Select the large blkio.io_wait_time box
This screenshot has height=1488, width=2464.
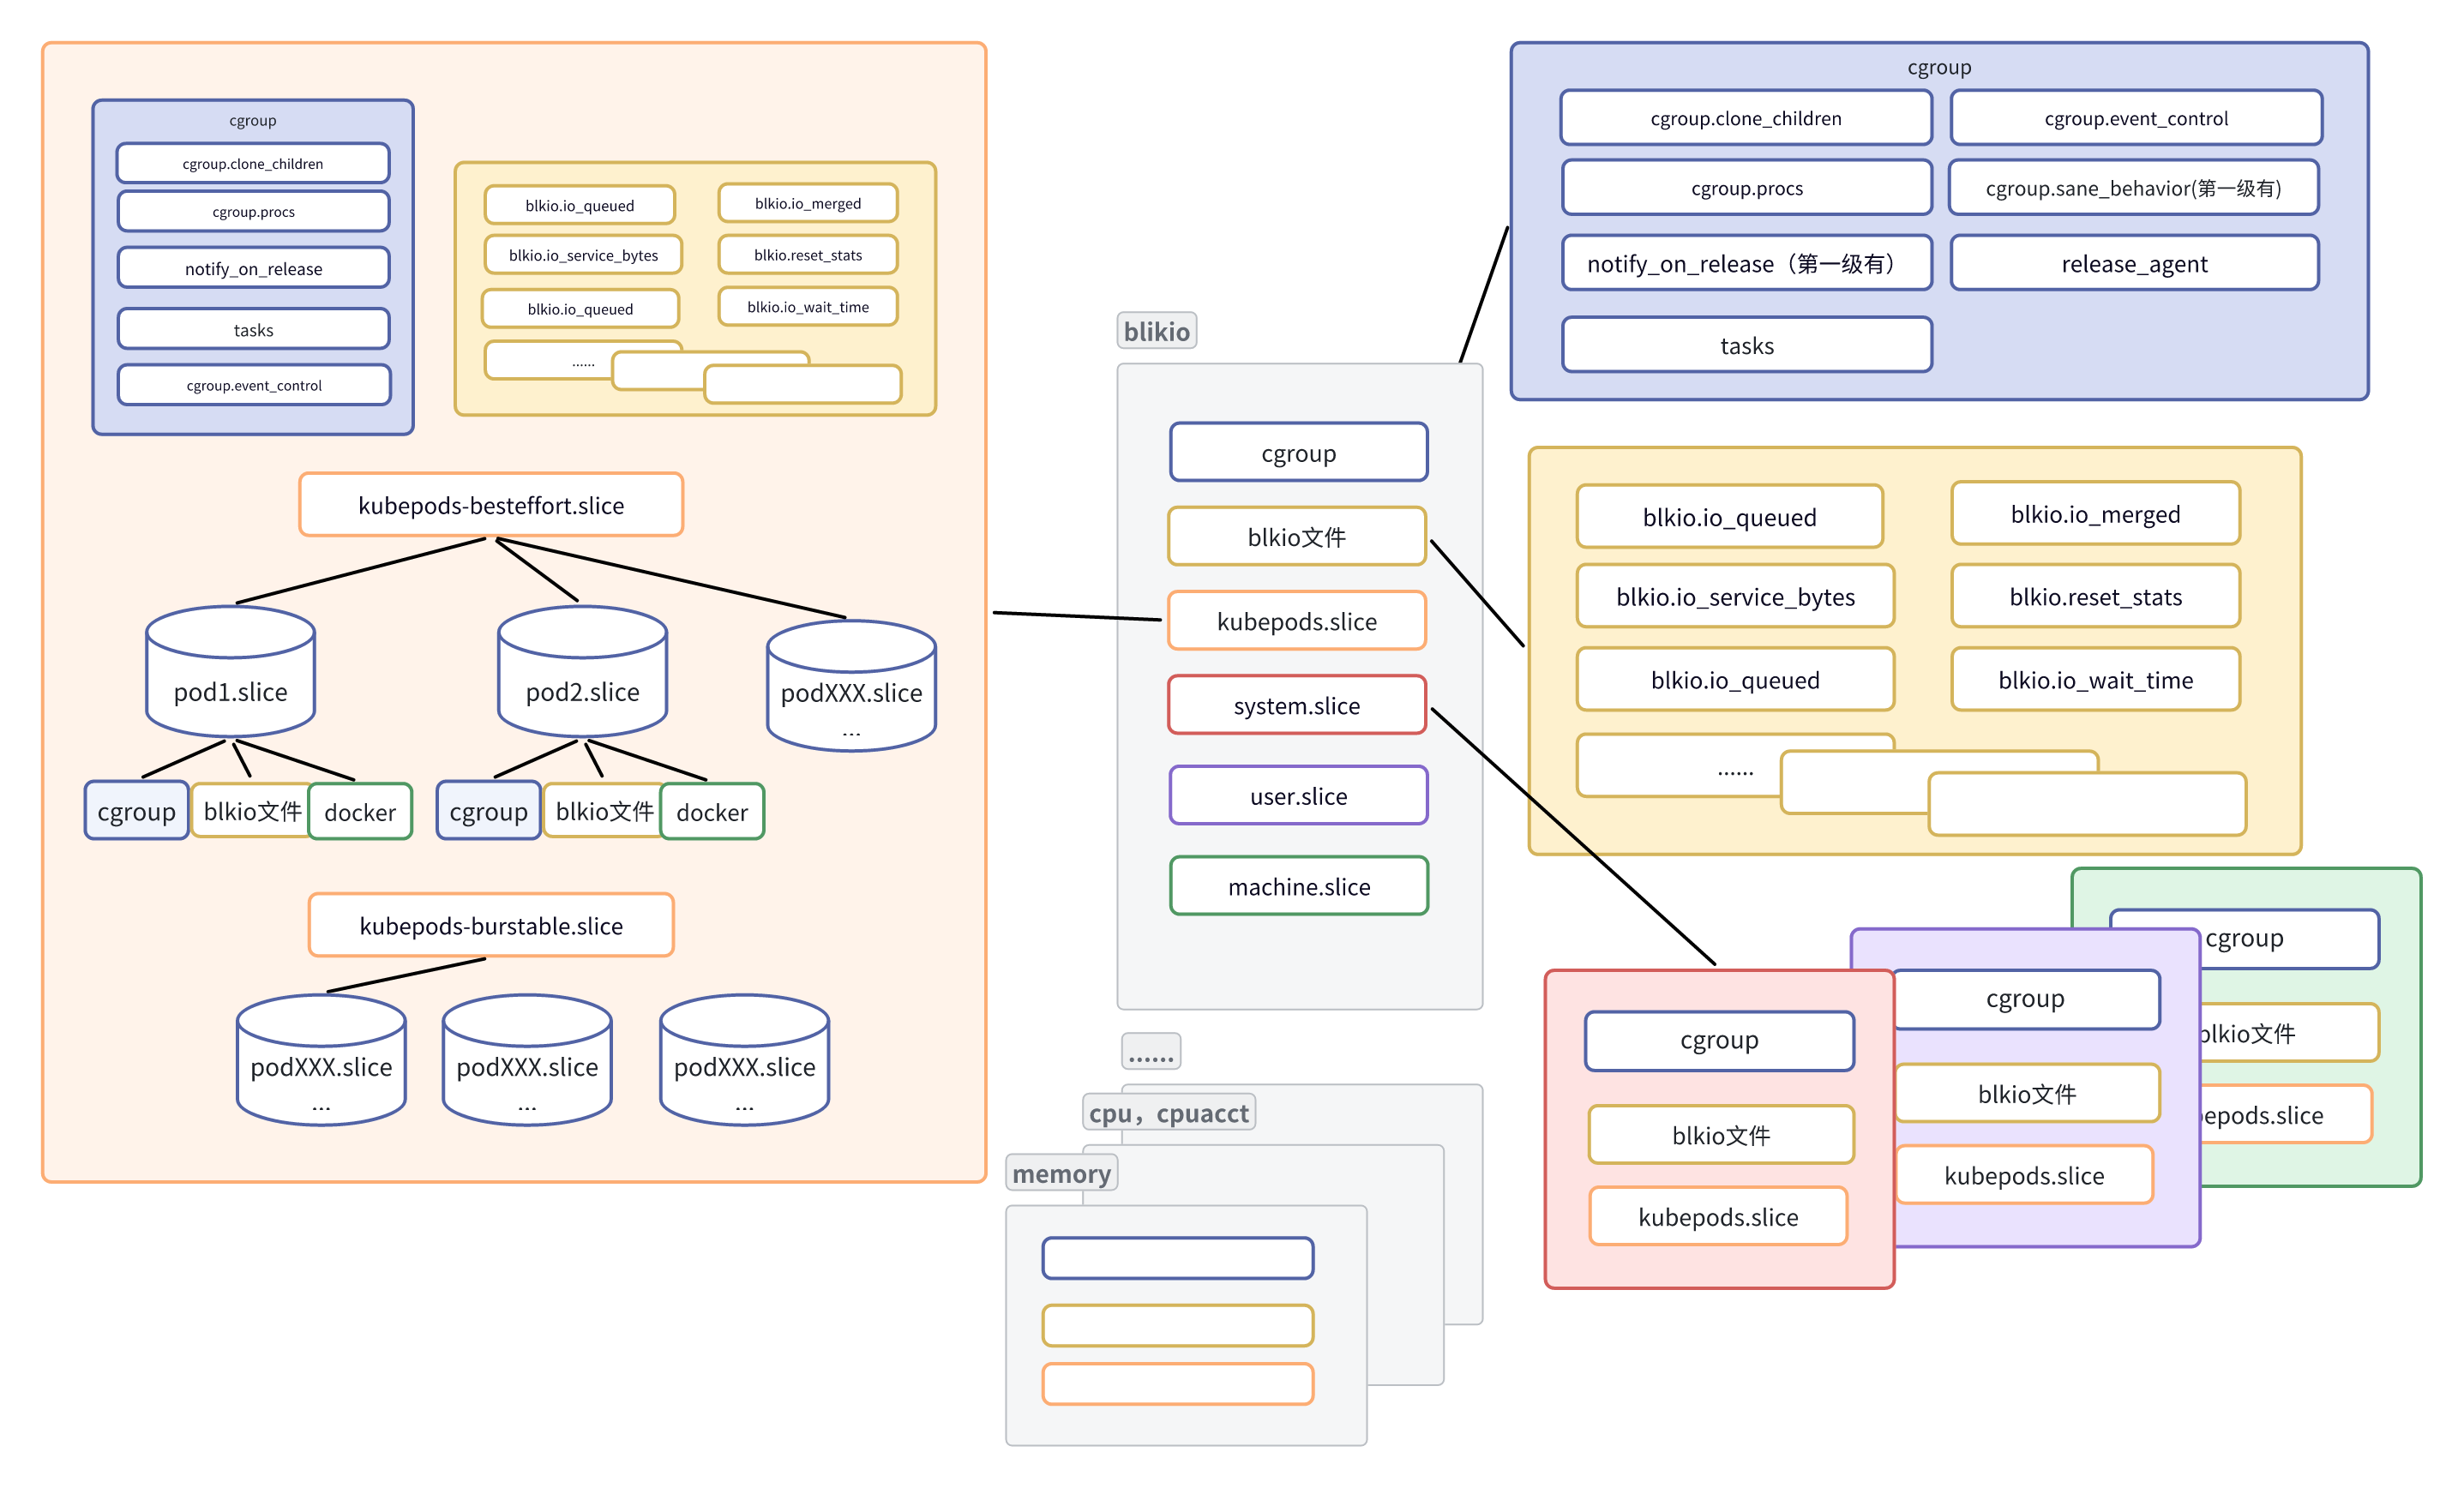(x=2095, y=680)
